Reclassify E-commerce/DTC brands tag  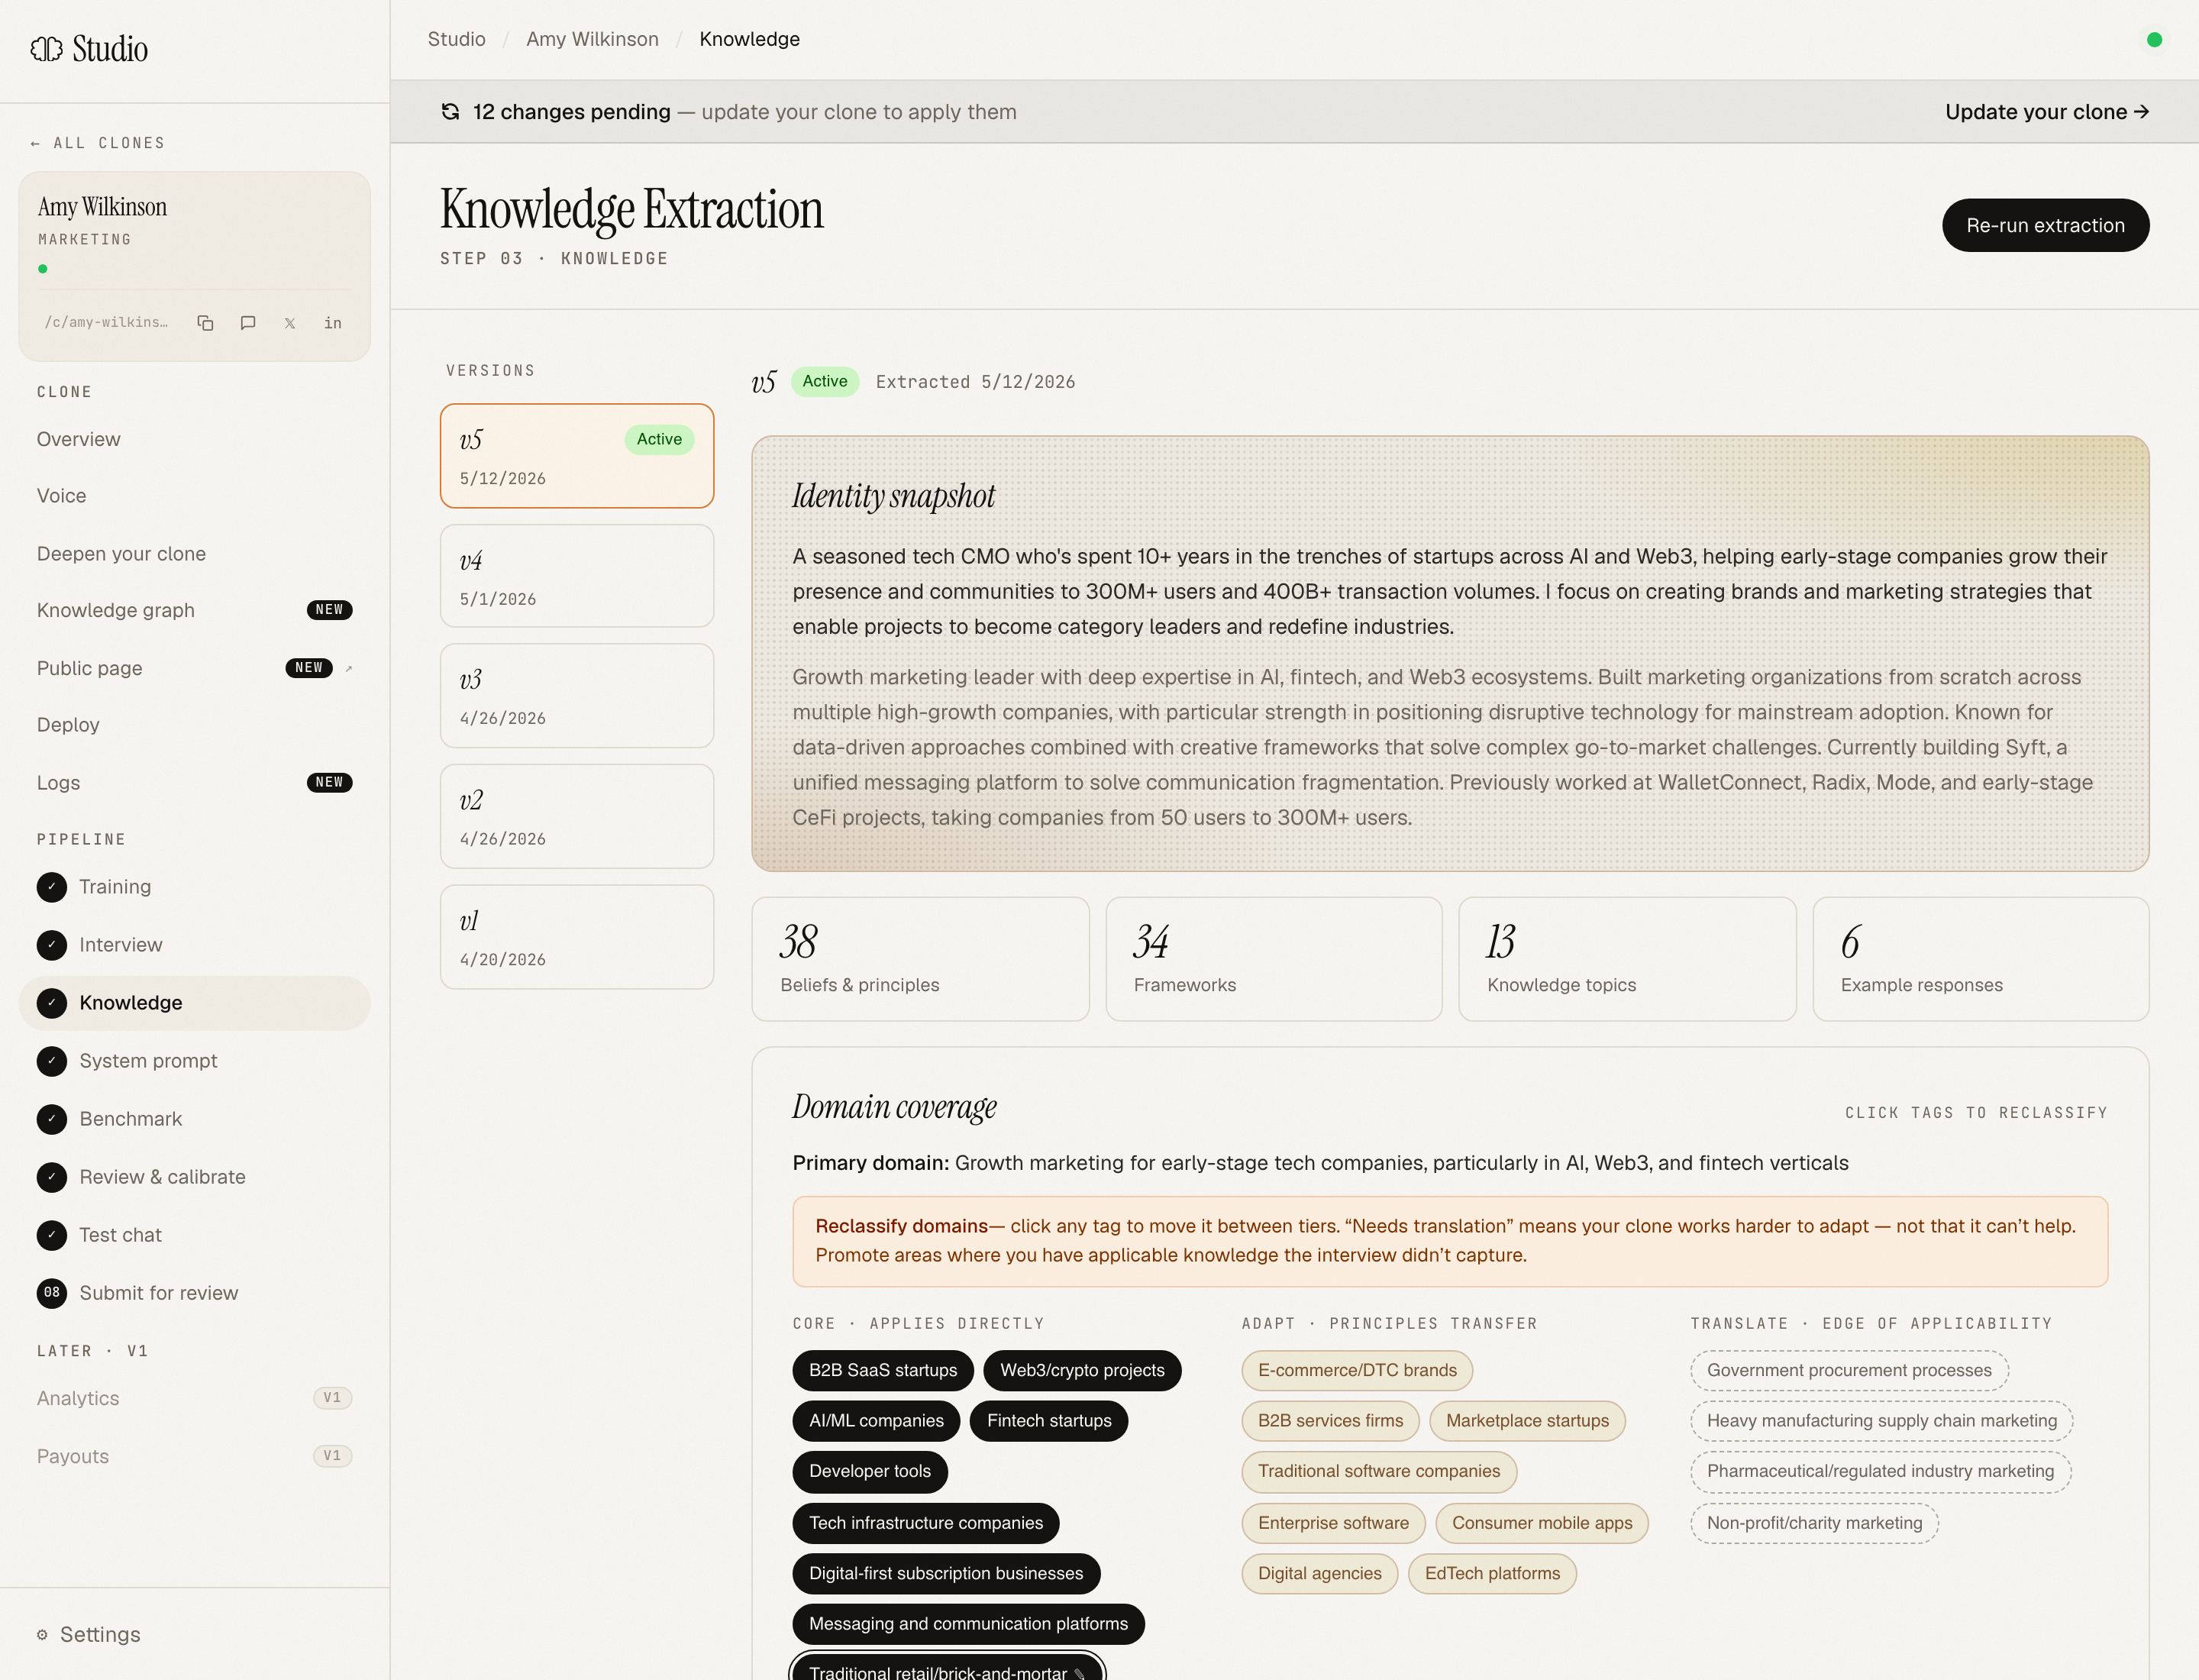click(1357, 1370)
